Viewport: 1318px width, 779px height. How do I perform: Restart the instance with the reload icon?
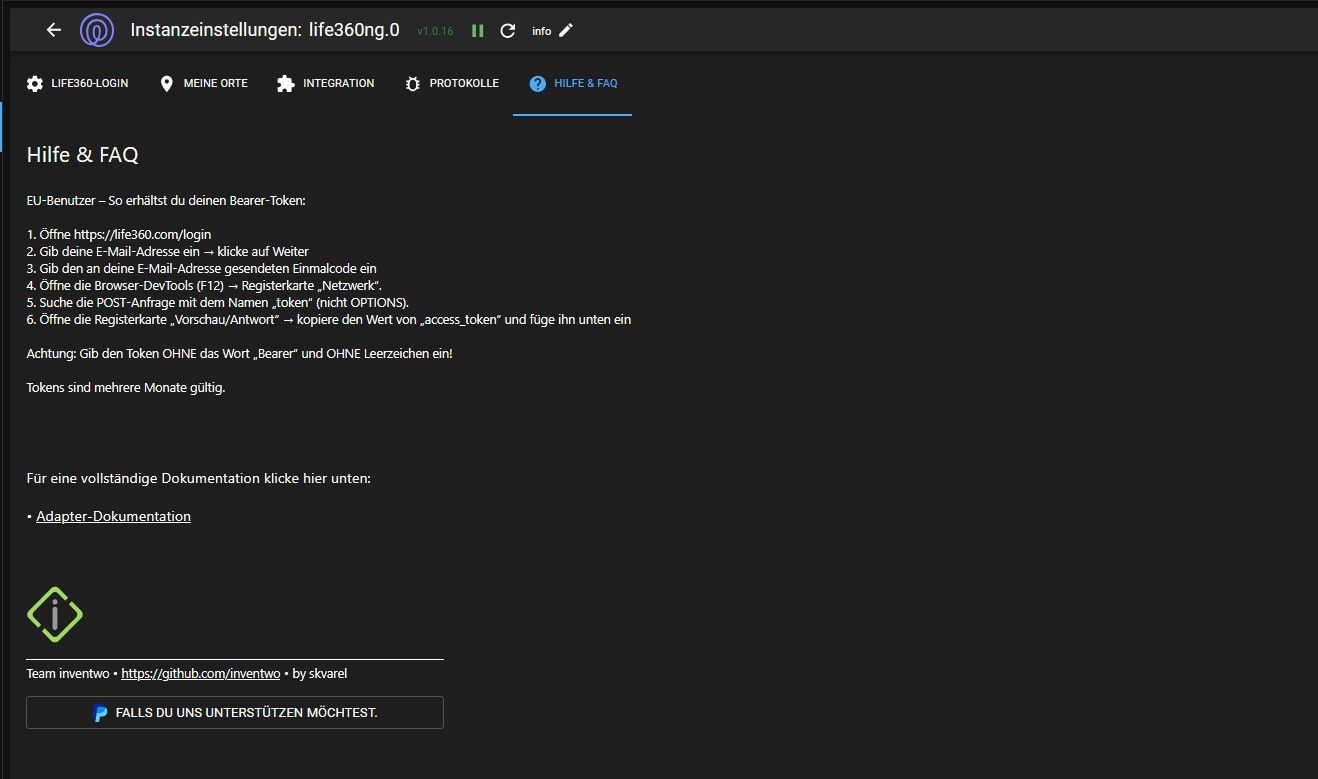[x=508, y=30]
